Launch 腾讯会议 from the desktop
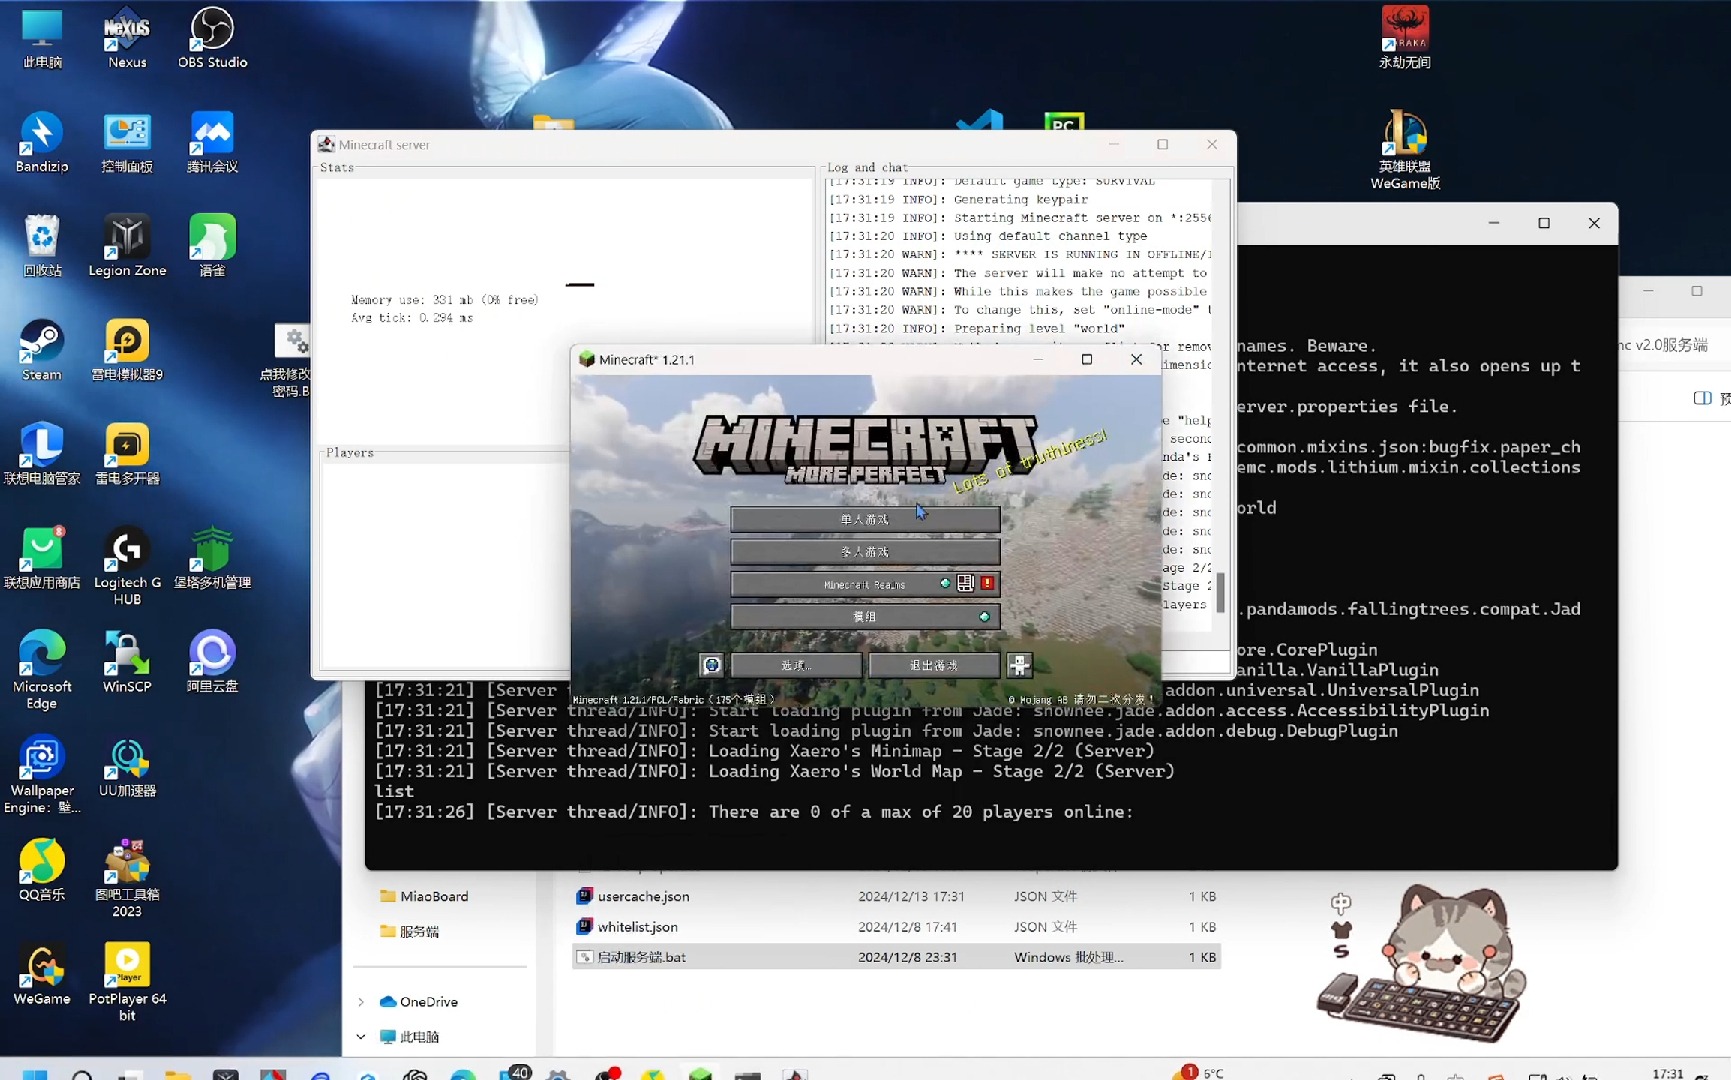1731x1080 pixels. coord(212,142)
